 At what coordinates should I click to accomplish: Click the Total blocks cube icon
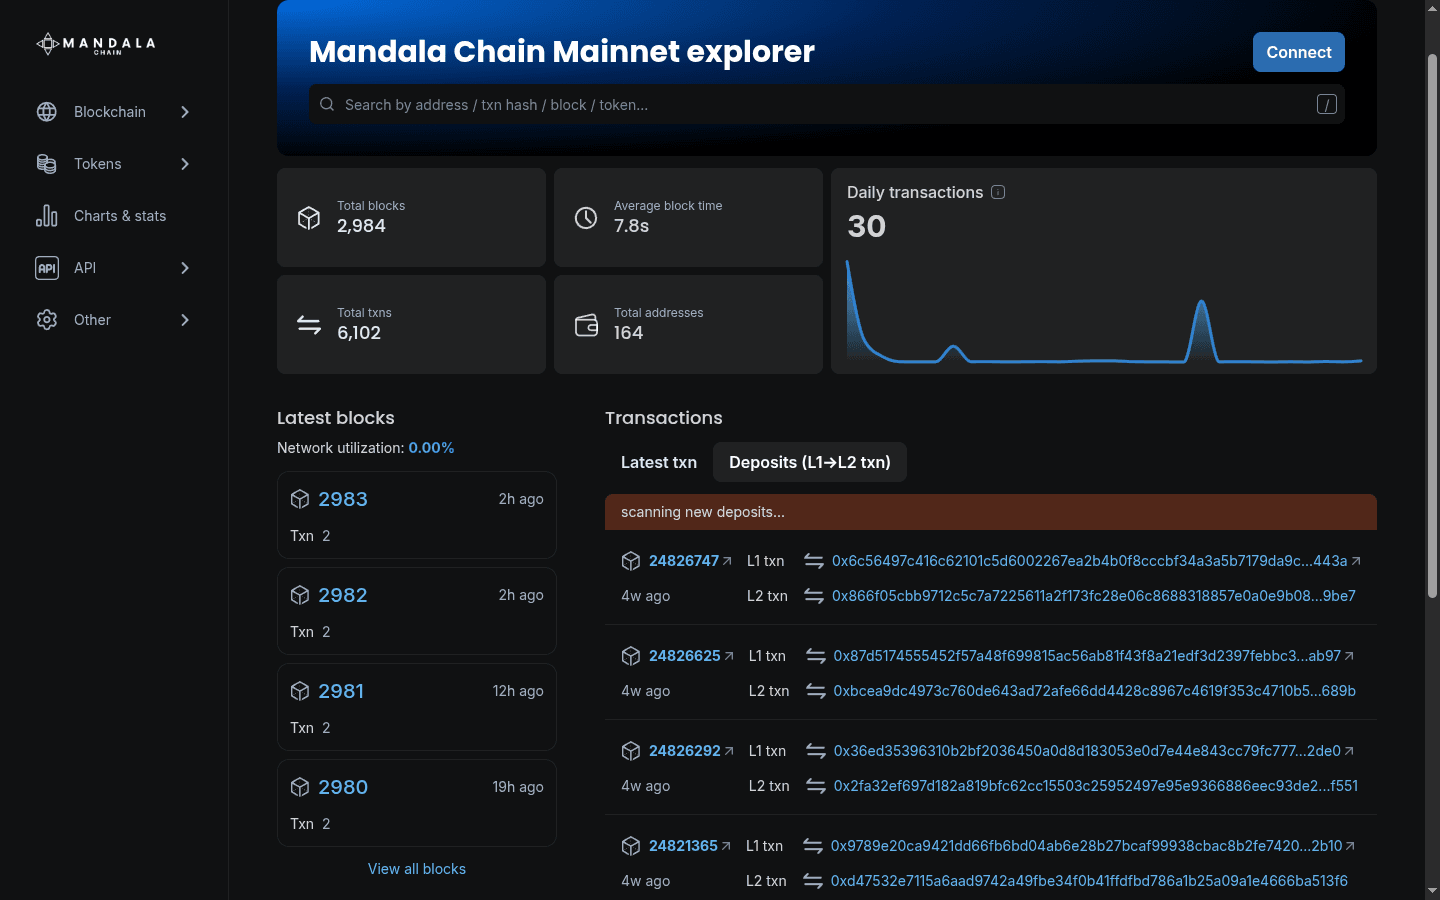coord(309,217)
